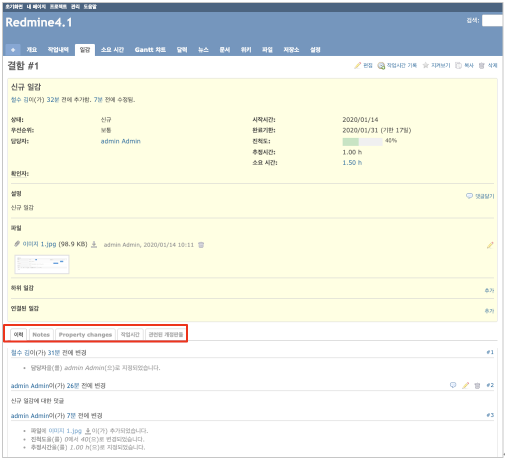
Task: Click download icon in journal #3 file entry
Action: pos(88,431)
